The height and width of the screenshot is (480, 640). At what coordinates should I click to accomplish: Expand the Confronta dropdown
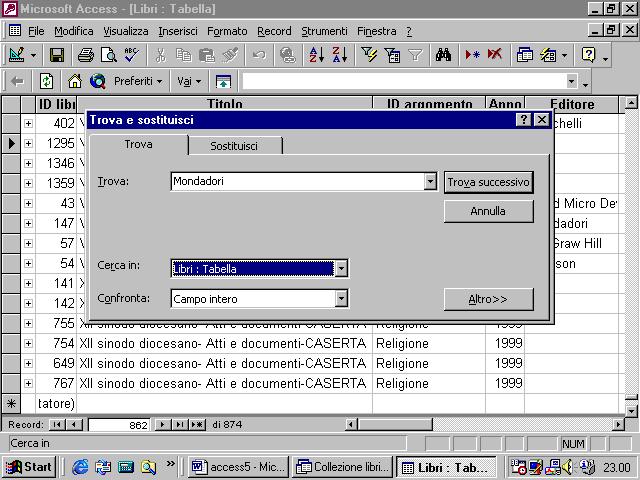[341, 299]
